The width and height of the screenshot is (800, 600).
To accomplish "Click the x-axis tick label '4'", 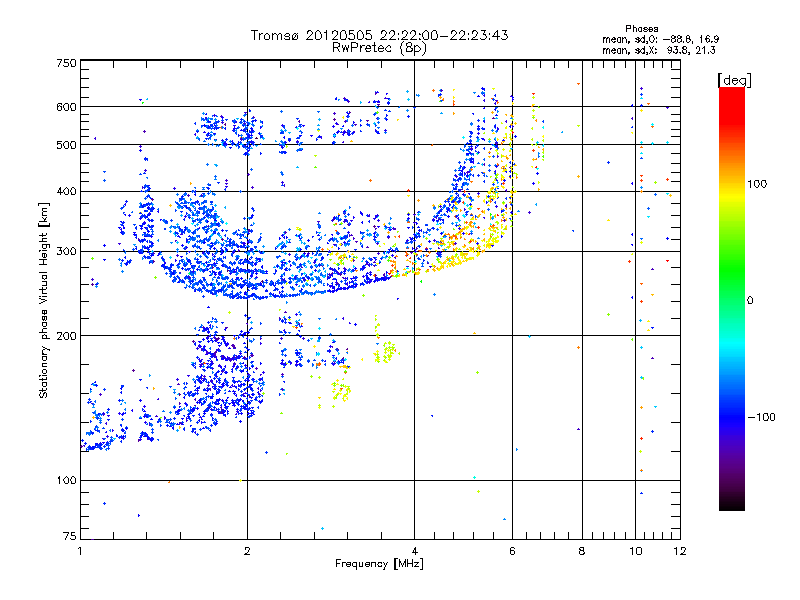I will 414,551.
